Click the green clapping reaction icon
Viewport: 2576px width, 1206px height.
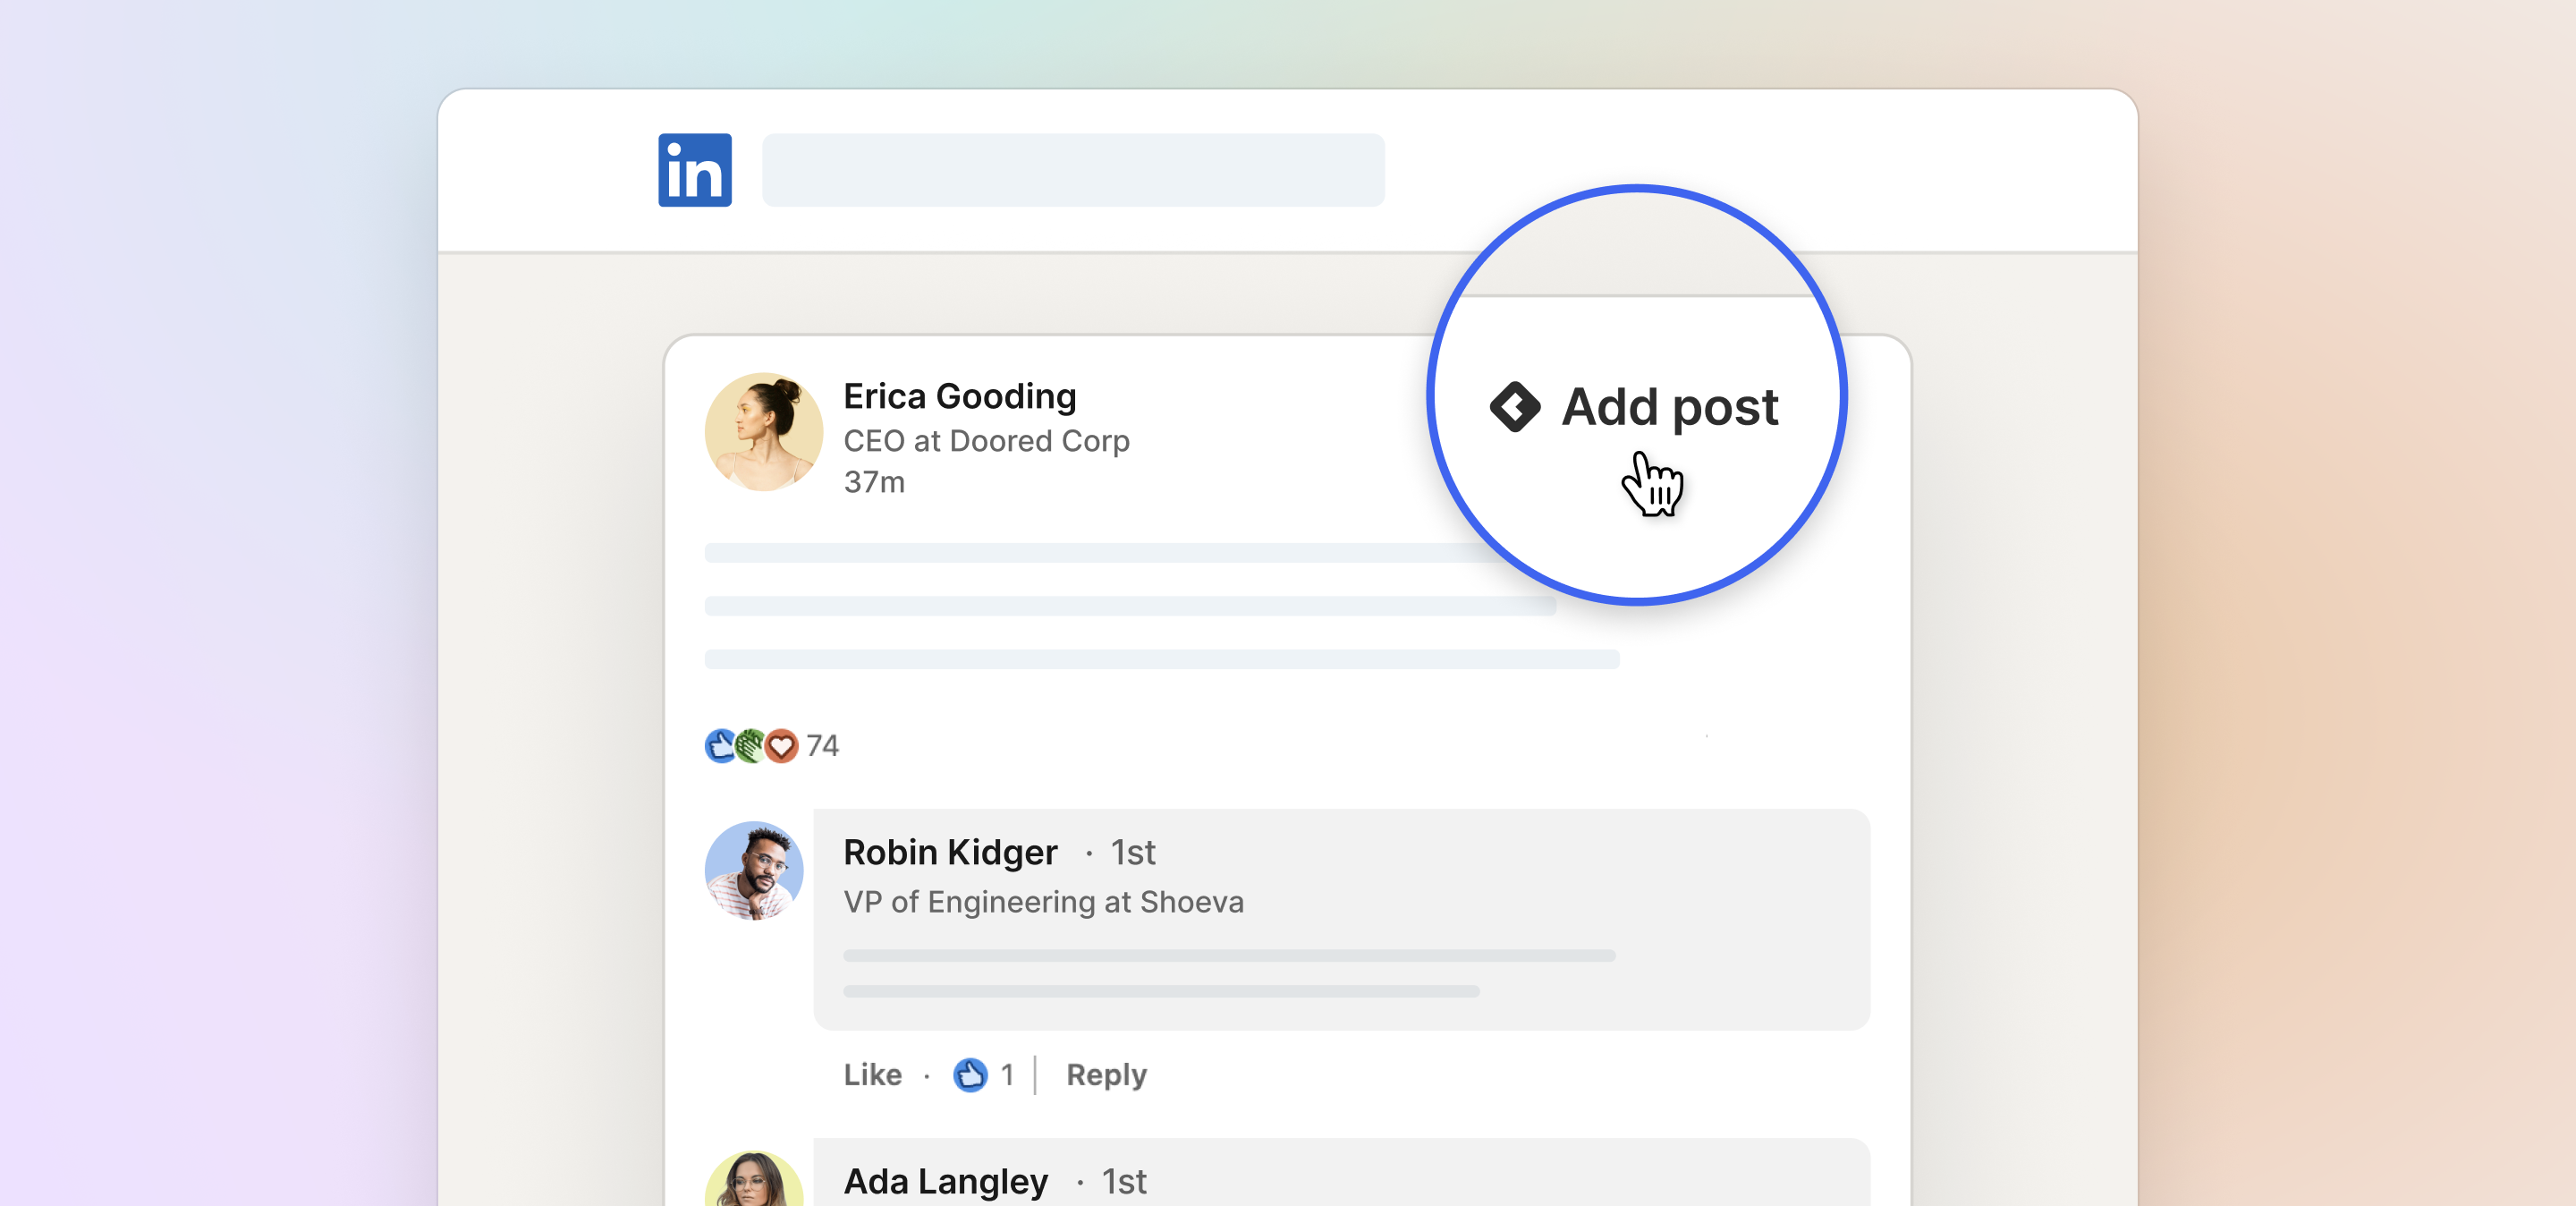point(750,746)
